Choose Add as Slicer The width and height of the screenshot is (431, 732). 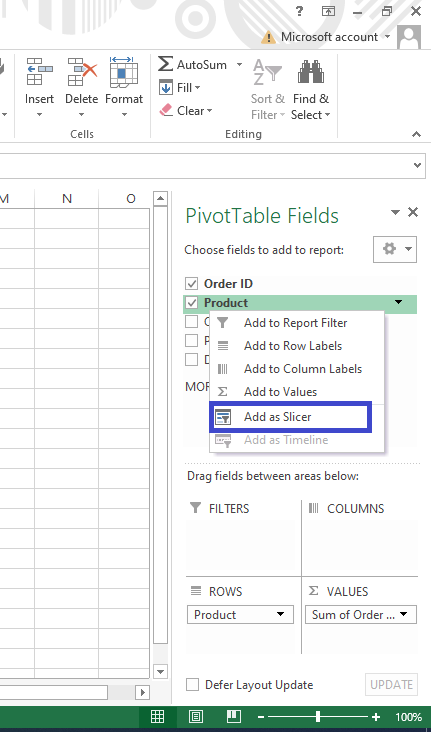pos(290,416)
